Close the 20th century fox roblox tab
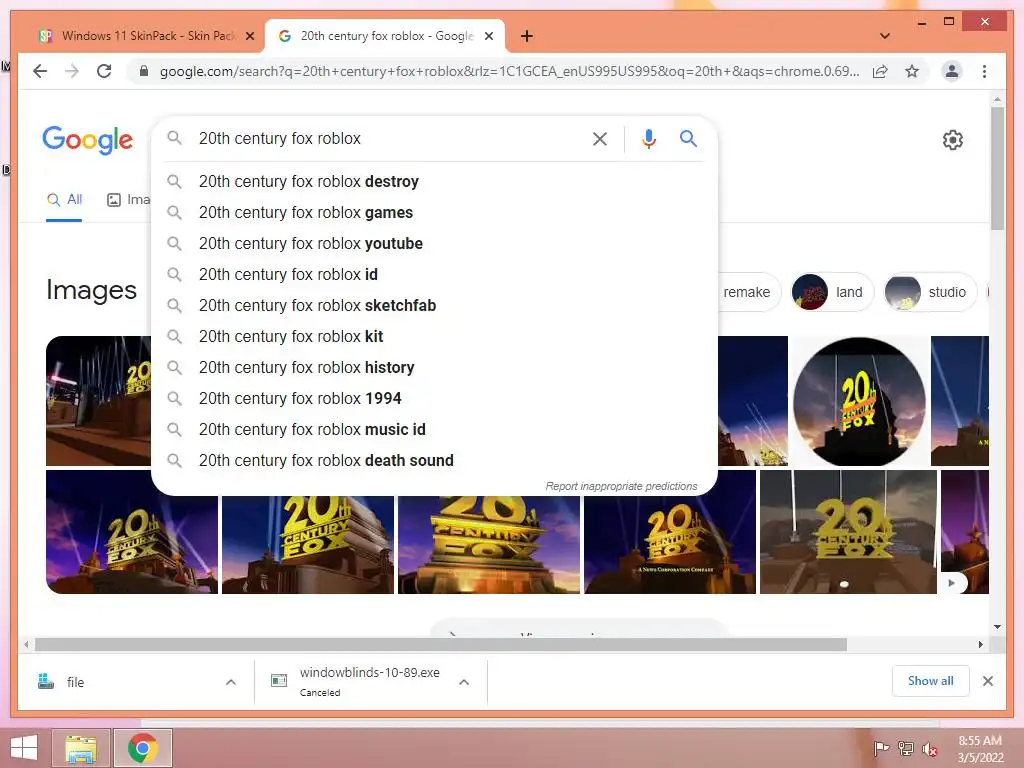 pos(488,36)
